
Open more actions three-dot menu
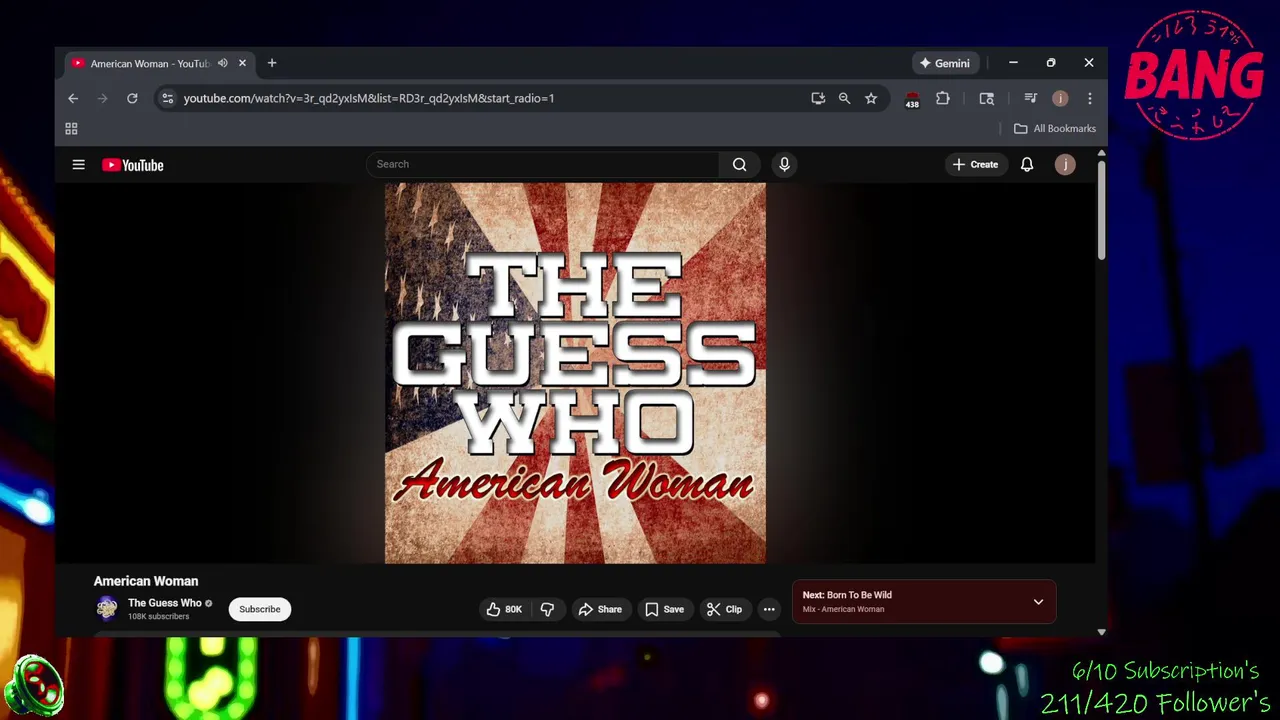769,609
